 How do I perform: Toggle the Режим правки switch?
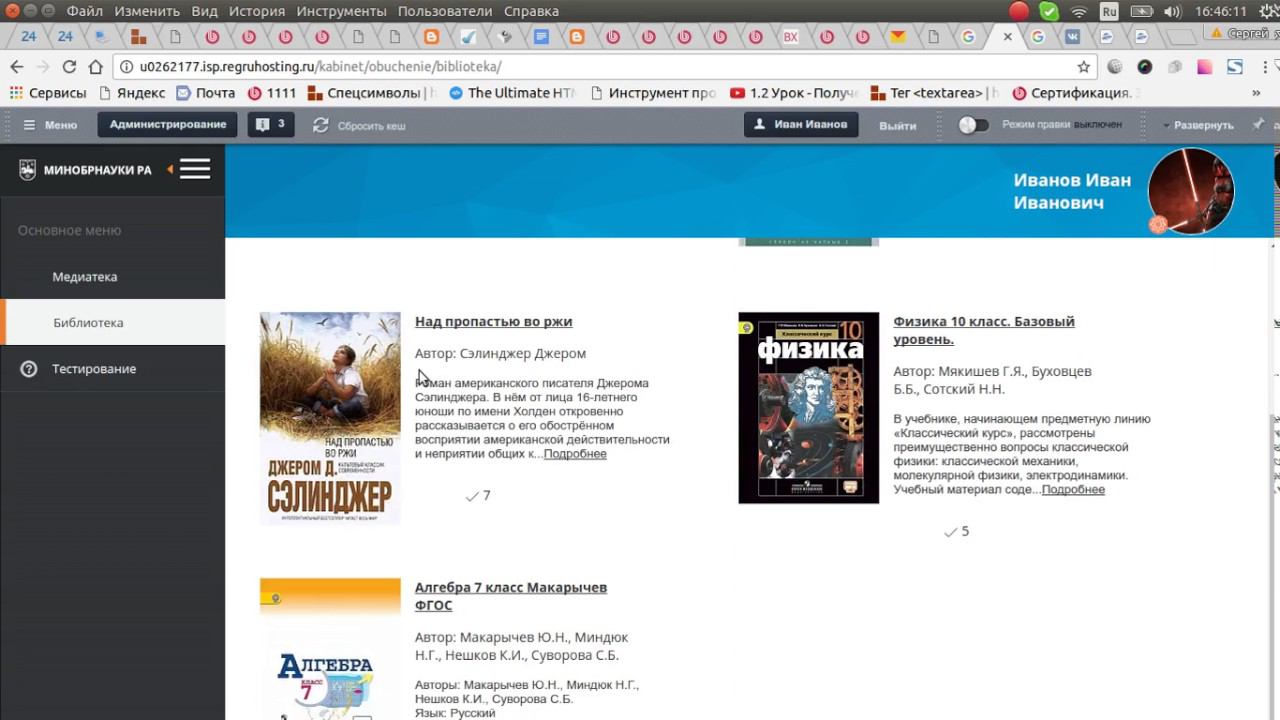click(973, 125)
